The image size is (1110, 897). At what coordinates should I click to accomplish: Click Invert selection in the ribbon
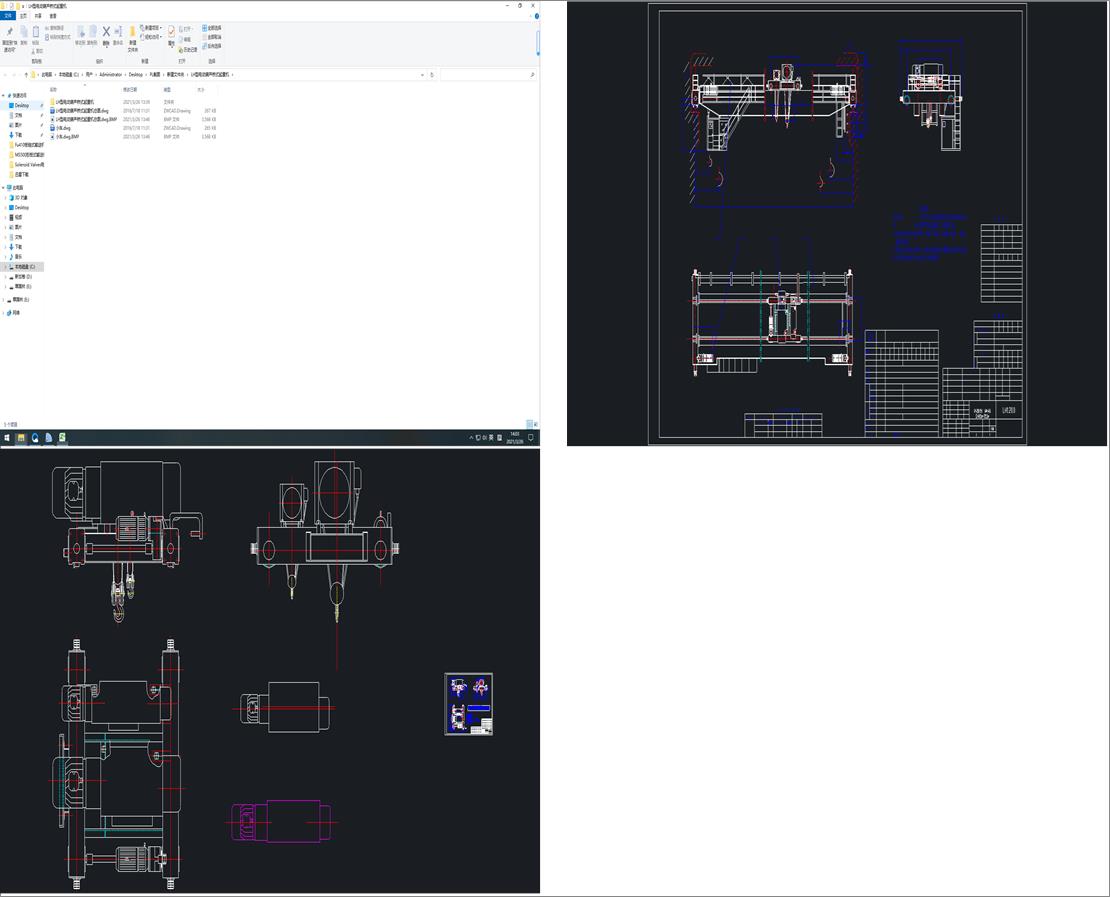(x=212, y=46)
